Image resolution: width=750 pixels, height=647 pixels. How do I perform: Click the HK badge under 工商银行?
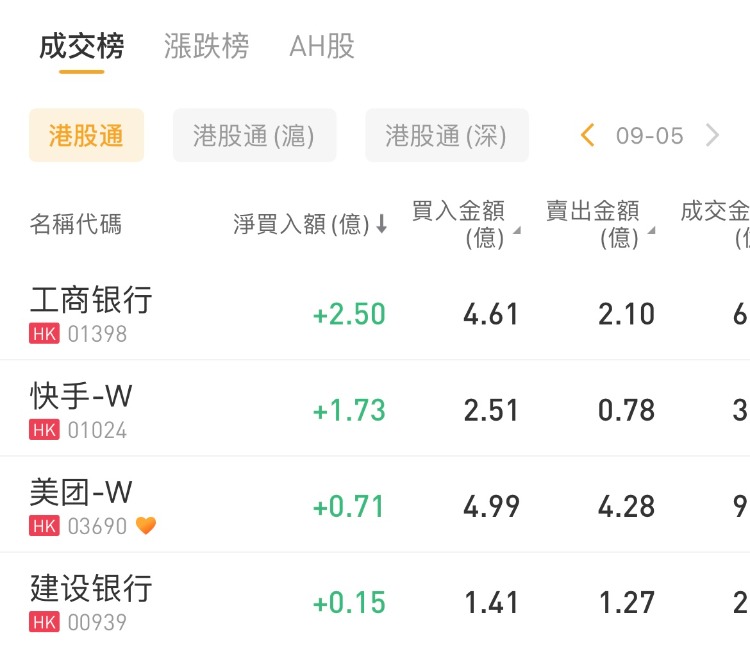(45, 334)
